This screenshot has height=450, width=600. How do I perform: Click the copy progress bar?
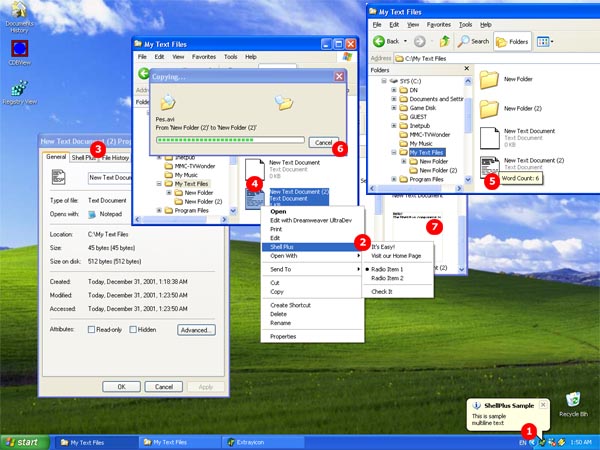[x=230, y=140]
